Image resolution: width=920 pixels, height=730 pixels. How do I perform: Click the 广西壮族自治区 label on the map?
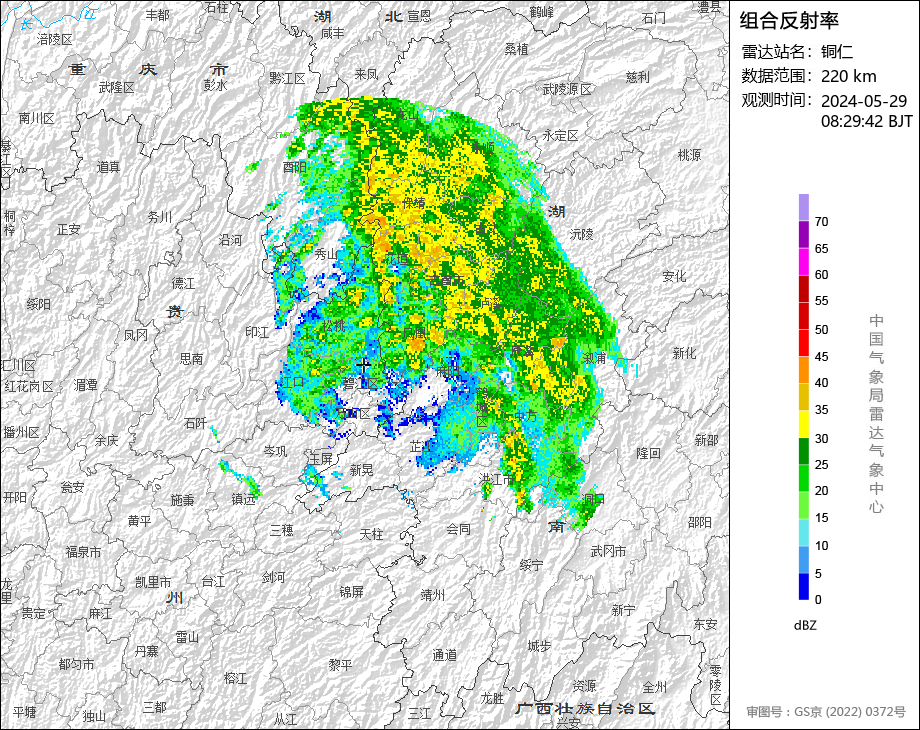585,708
